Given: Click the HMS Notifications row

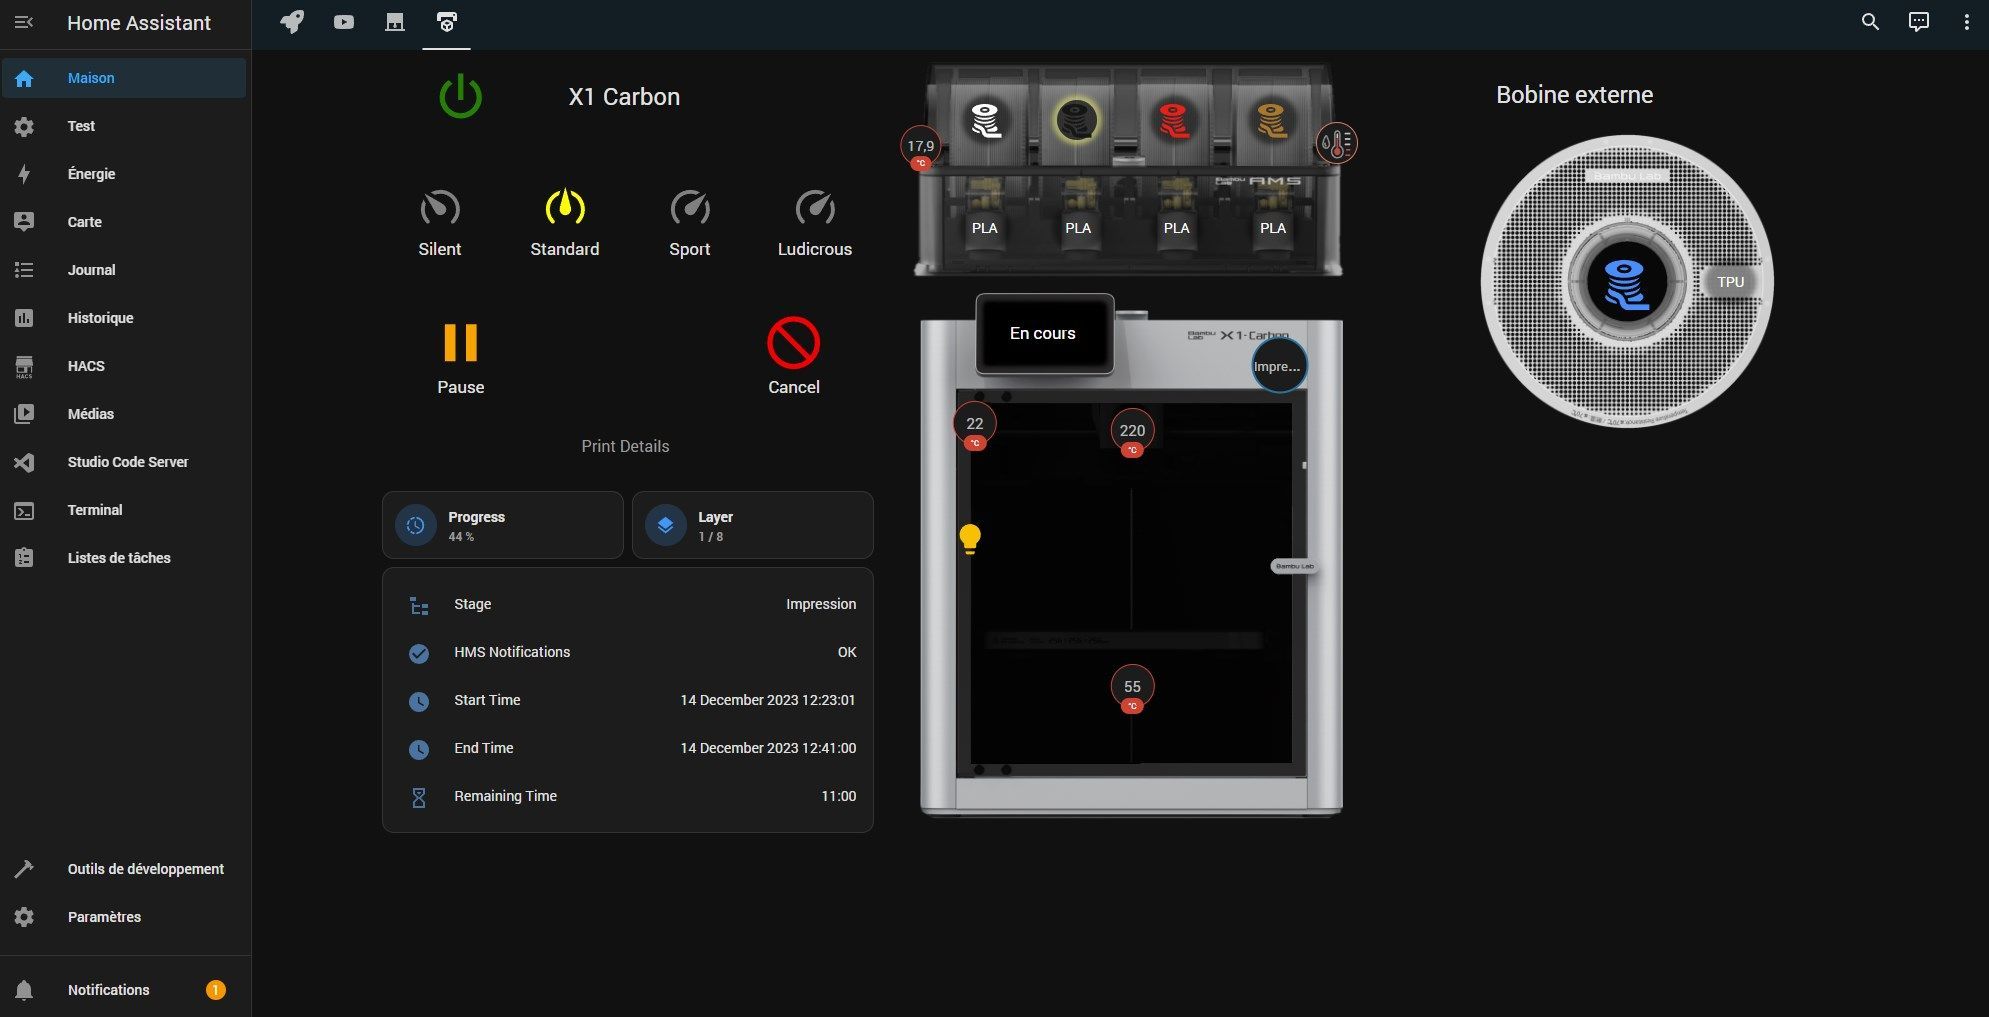Looking at the screenshot, I should [628, 652].
